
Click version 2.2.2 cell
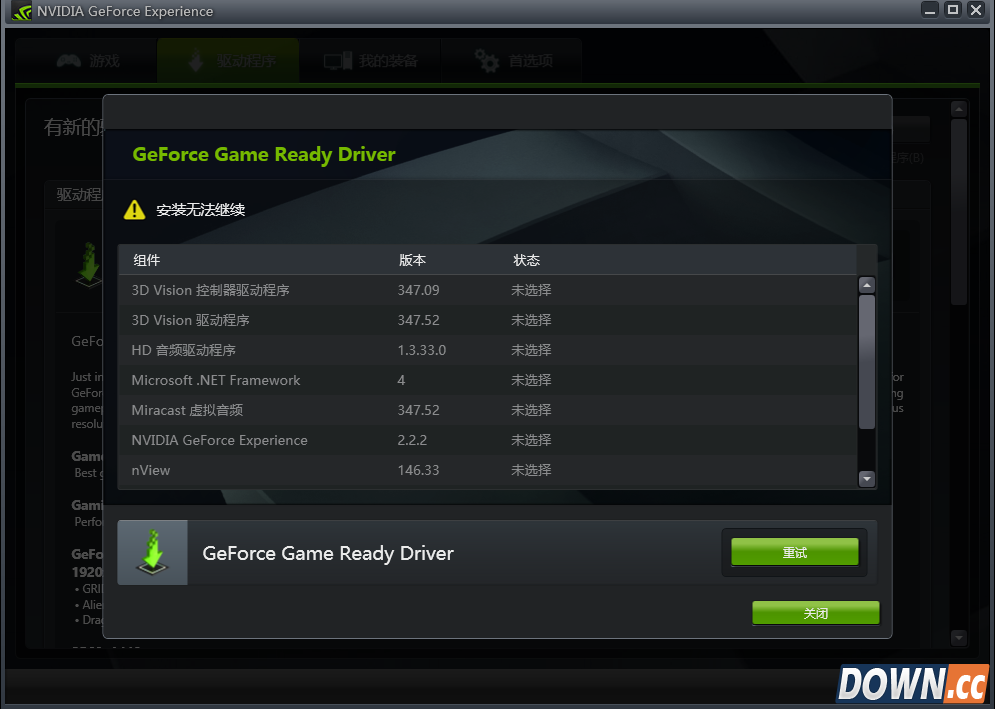click(412, 440)
